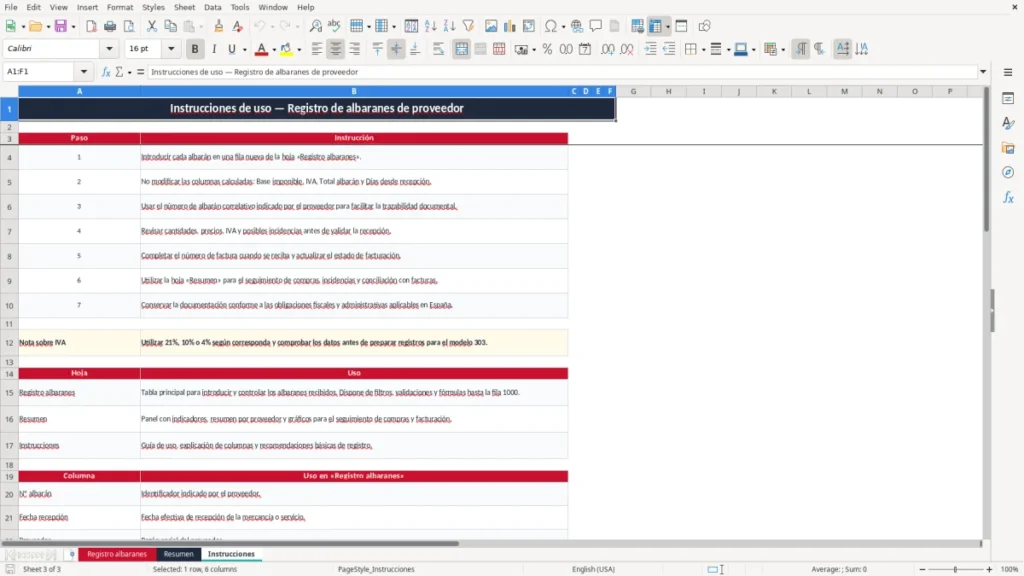Insert a comment bubble icon
The image size is (1024, 576).
(x=596, y=26)
